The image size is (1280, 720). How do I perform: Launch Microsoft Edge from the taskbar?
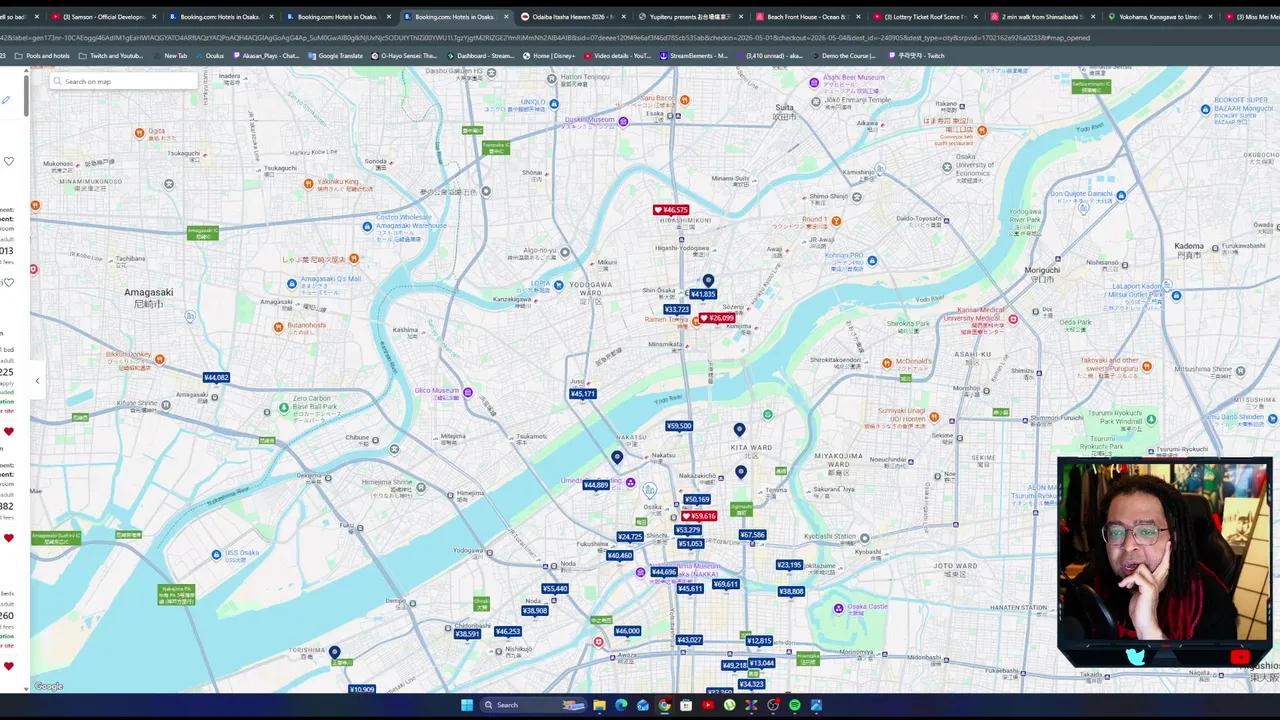point(621,705)
